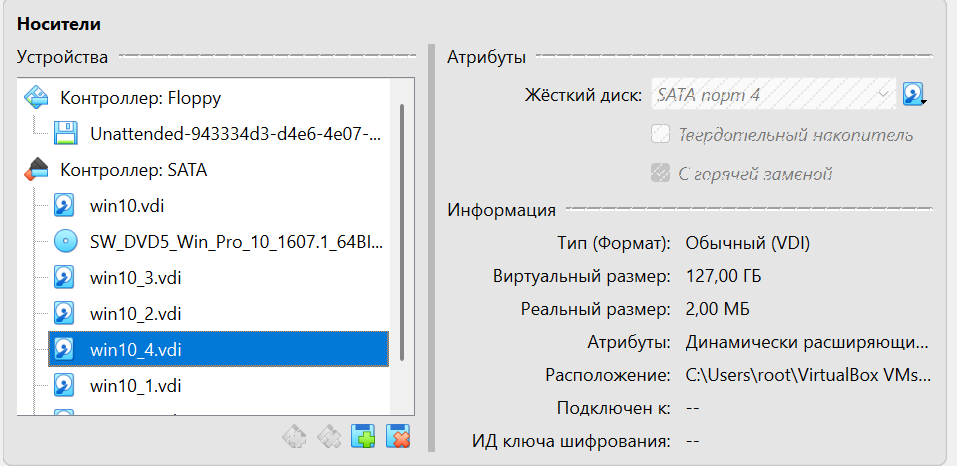Select the Контроллер: SATA tree item
The height and width of the screenshot is (466, 957).
coord(134,170)
